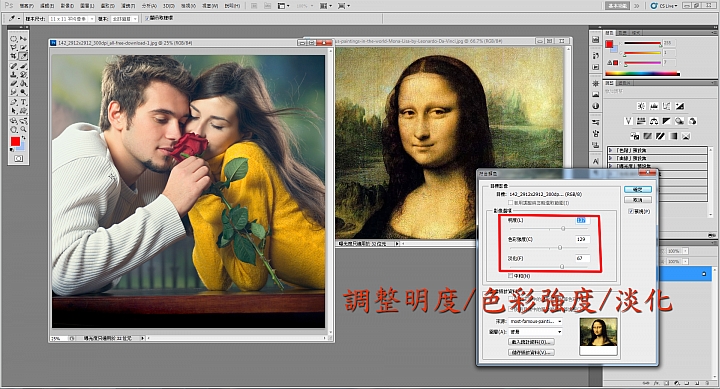Click the save statistics button
Viewport: 720px width, 389px height.
coord(531,352)
